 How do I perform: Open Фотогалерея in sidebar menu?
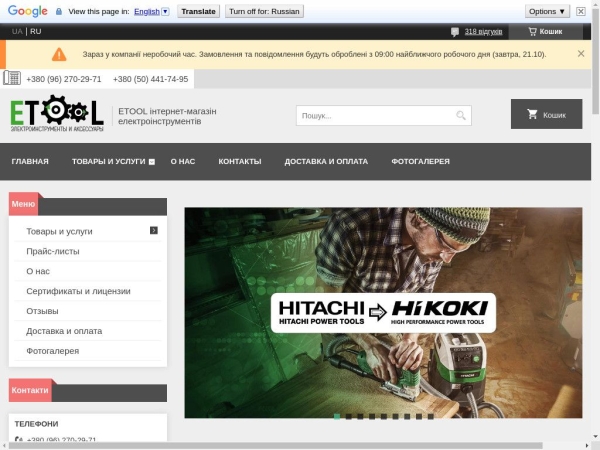pyautogui.click(x=52, y=351)
